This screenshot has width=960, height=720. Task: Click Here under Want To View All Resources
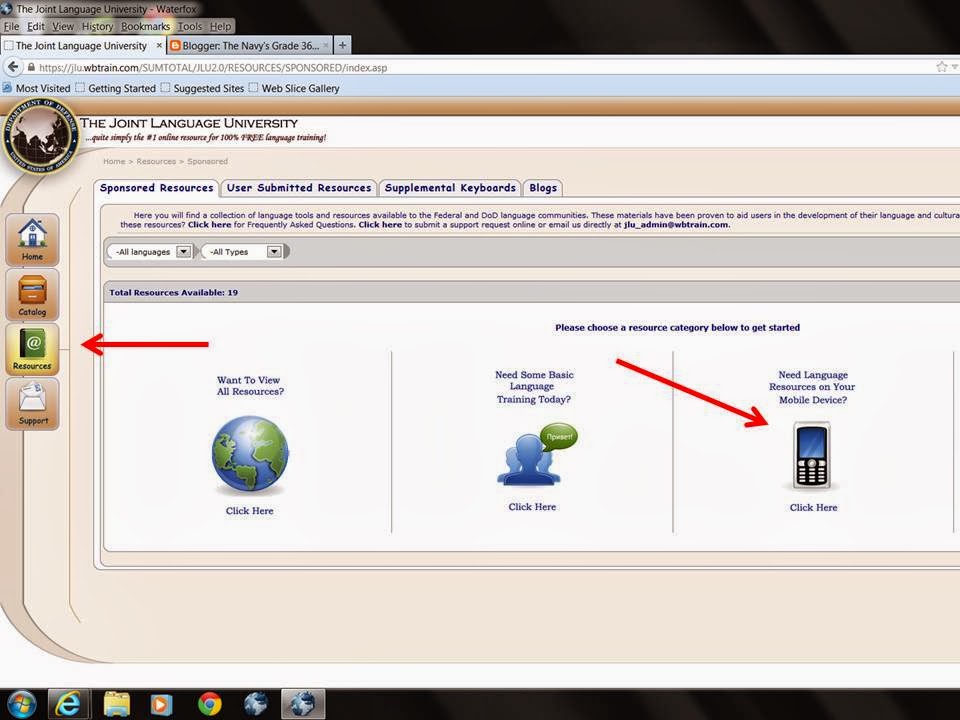pyautogui.click(x=249, y=511)
